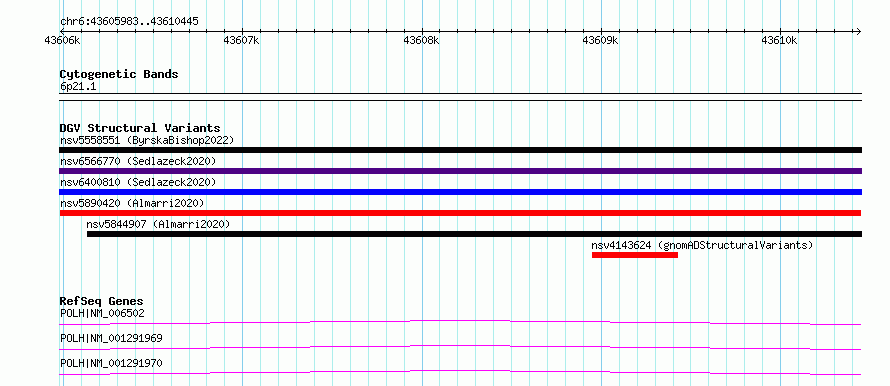The height and width of the screenshot is (386, 890).
Task: Click the DGV Structural Variants track title
Action: (140, 128)
